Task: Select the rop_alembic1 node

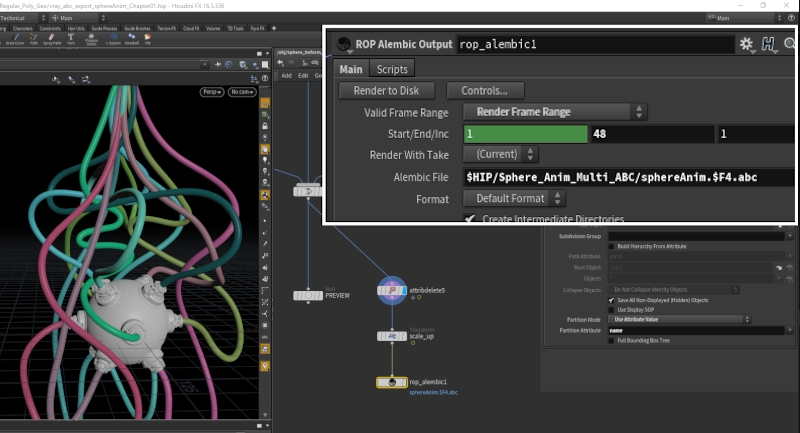Action: click(392, 382)
